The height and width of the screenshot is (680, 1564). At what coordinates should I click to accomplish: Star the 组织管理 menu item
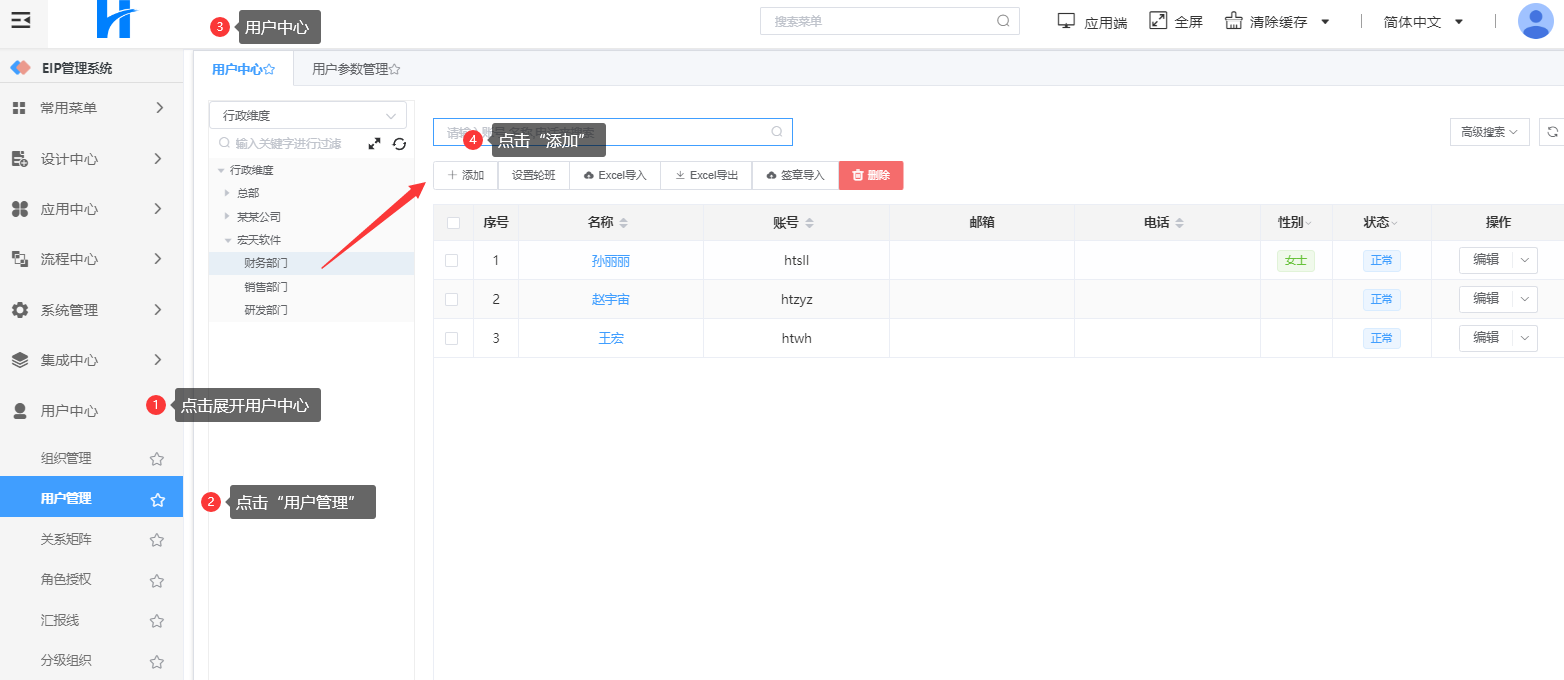pyautogui.click(x=157, y=459)
